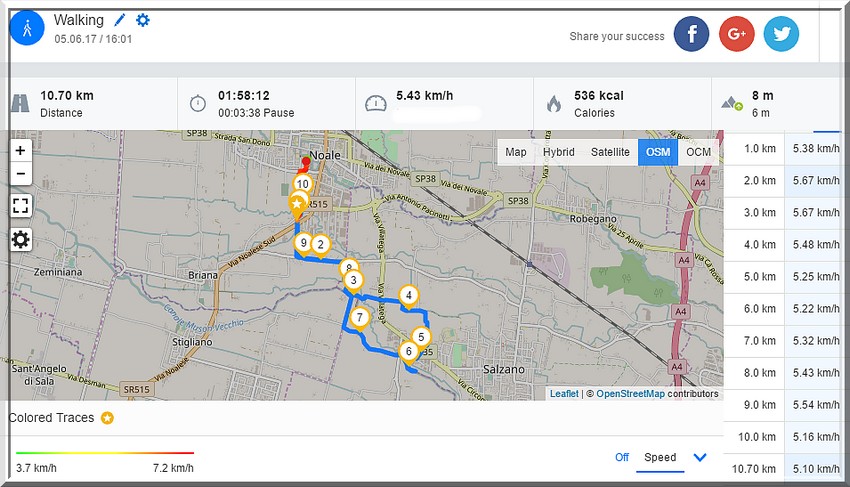
Task: Click the star start marker on map
Action: pos(297,204)
